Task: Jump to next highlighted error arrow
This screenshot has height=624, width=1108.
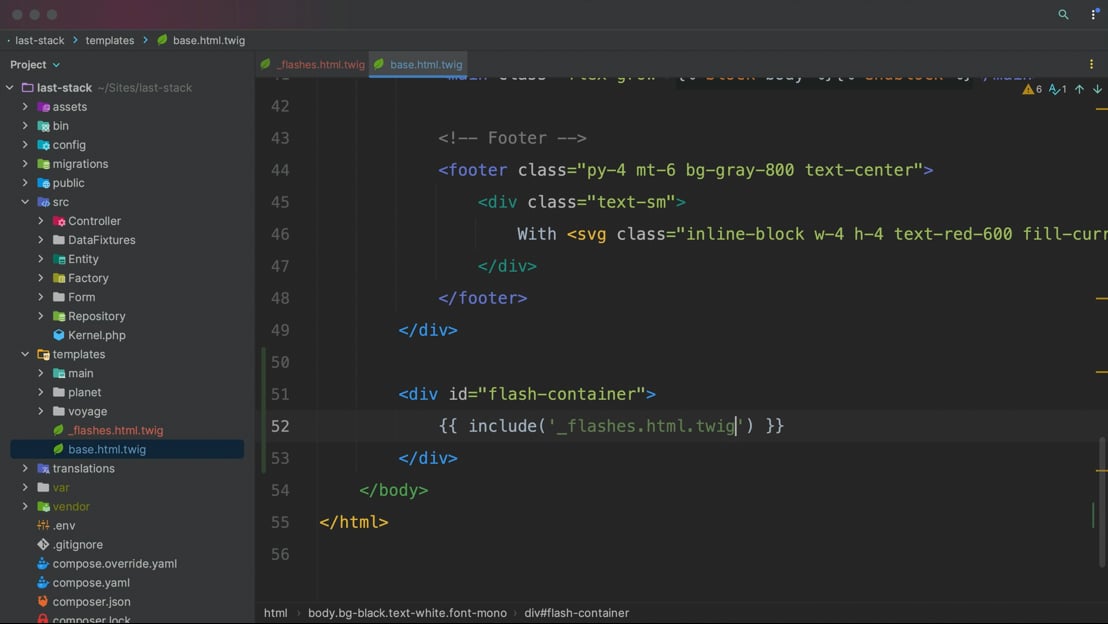Action: pyautogui.click(x=1097, y=89)
